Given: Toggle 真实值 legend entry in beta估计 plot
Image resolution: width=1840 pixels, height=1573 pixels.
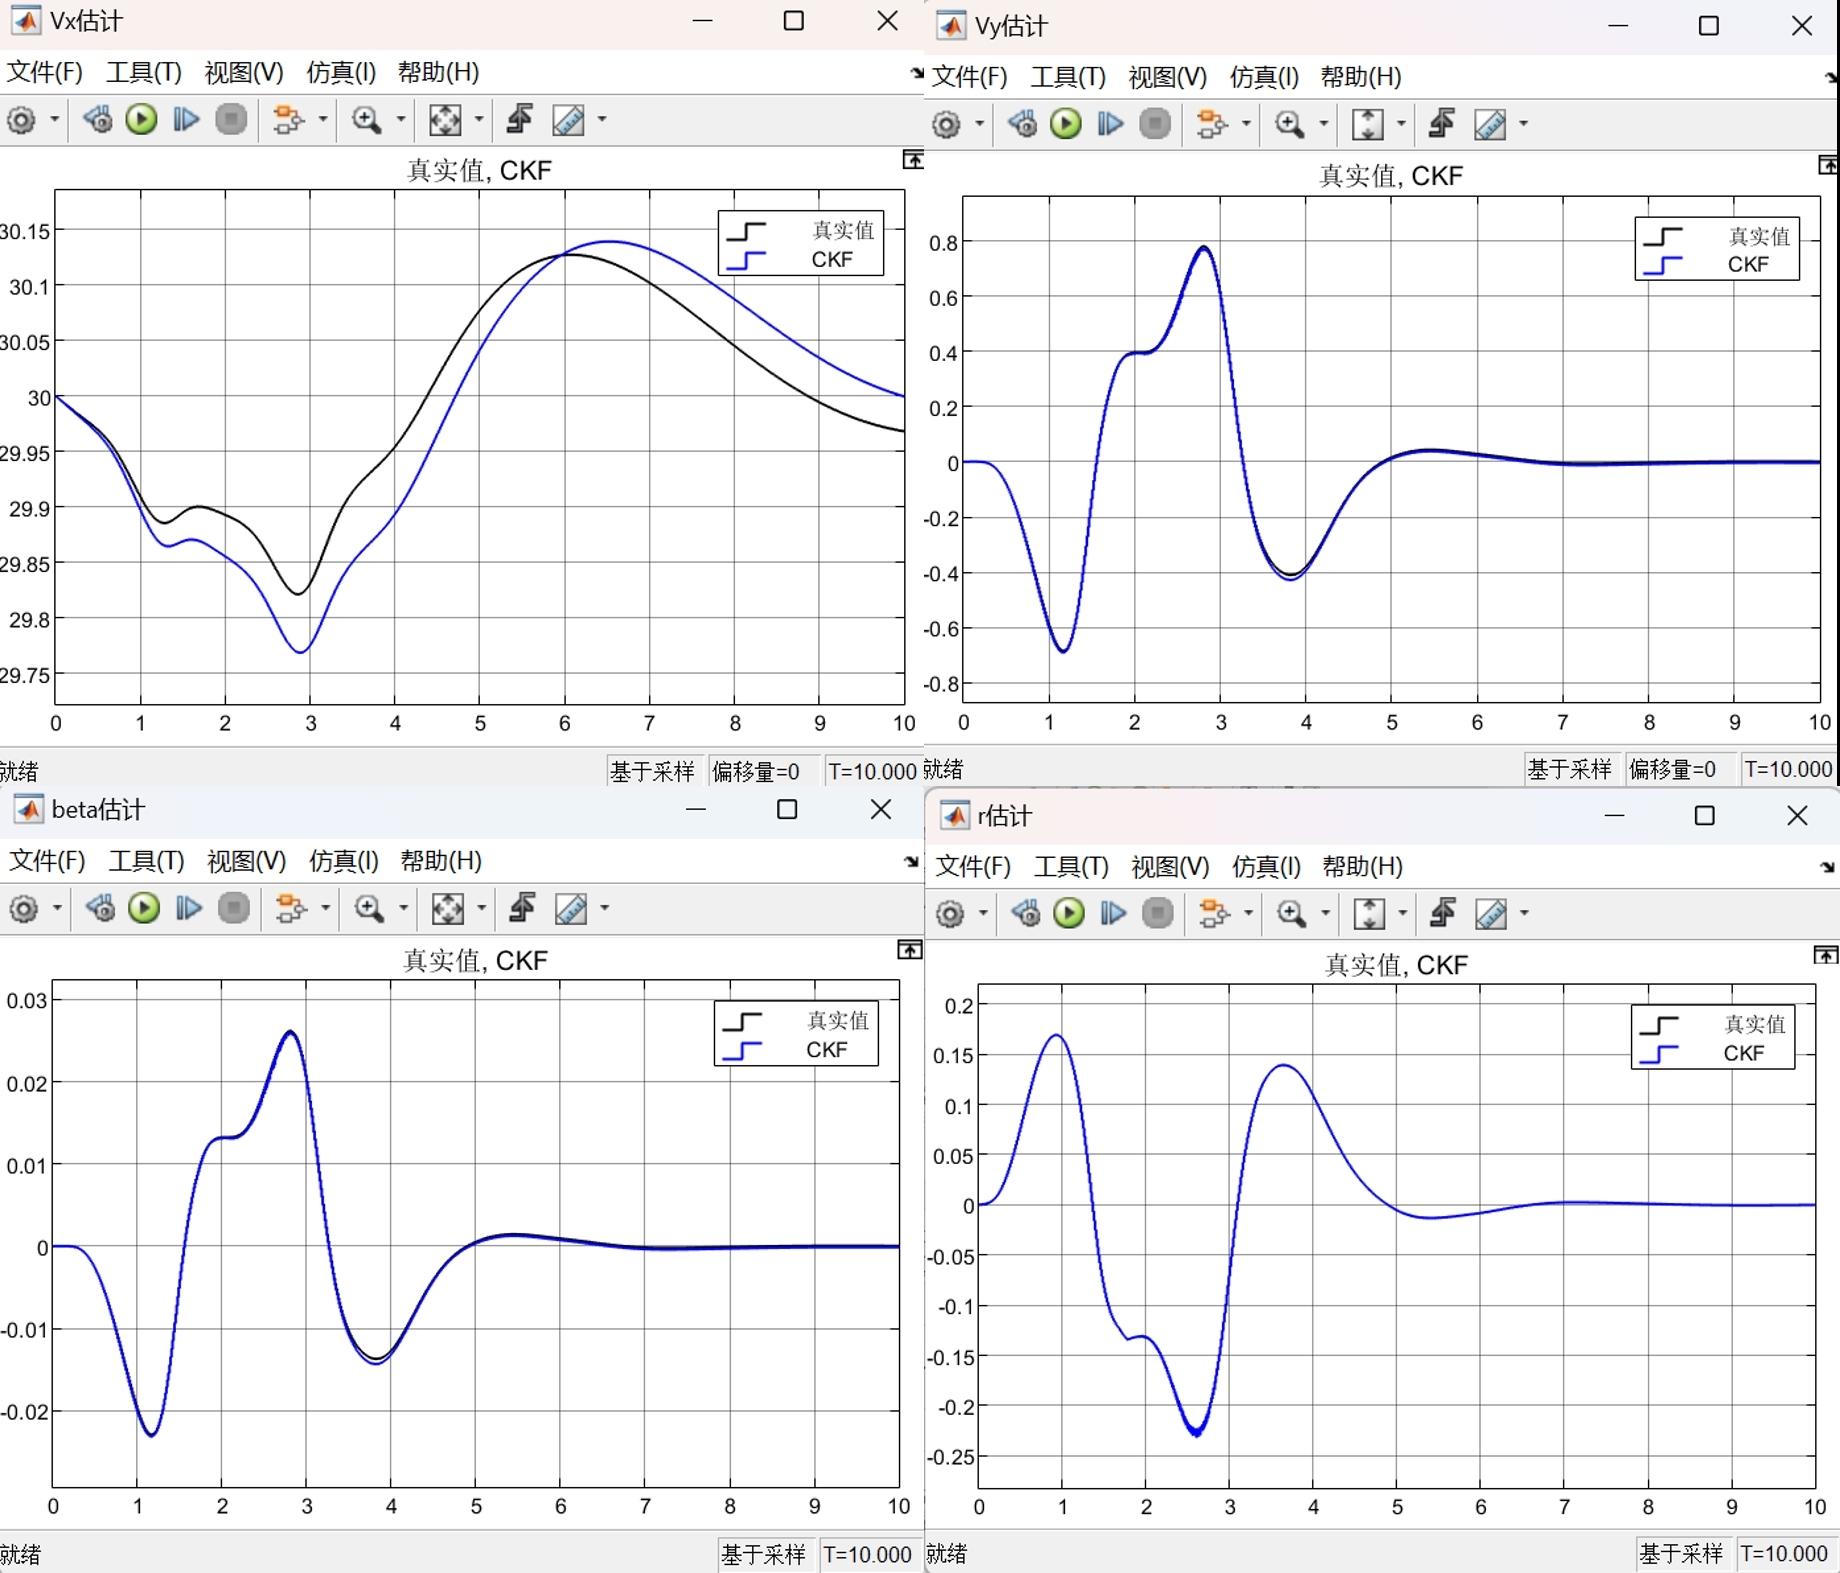Looking at the screenshot, I should [796, 1021].
